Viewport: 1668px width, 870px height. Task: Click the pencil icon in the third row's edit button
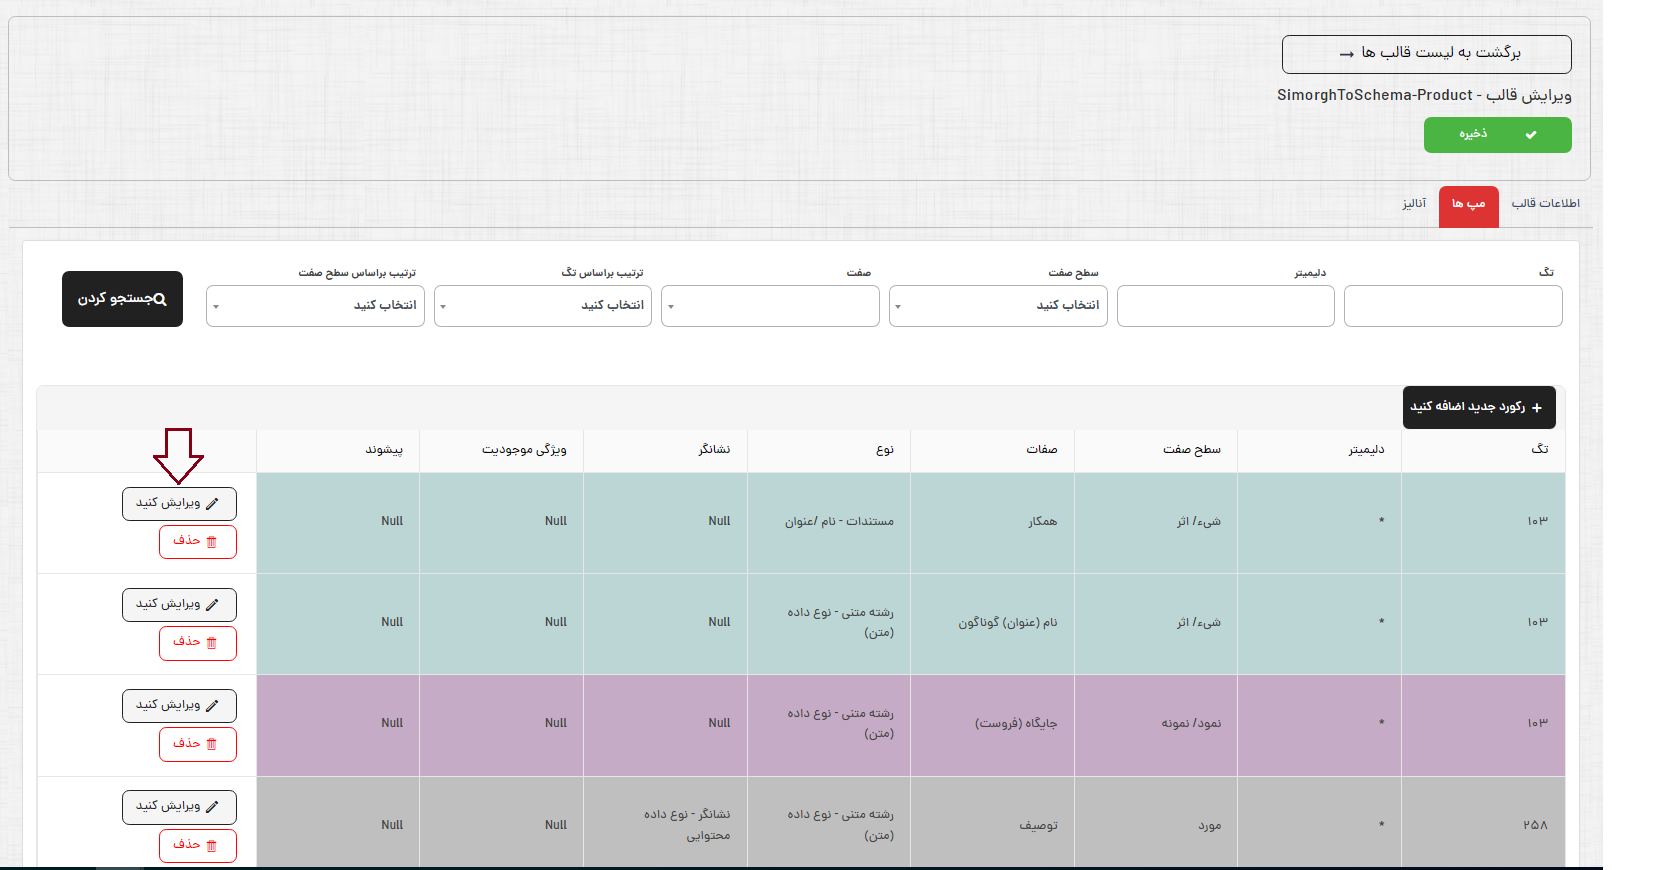(212, 706)
